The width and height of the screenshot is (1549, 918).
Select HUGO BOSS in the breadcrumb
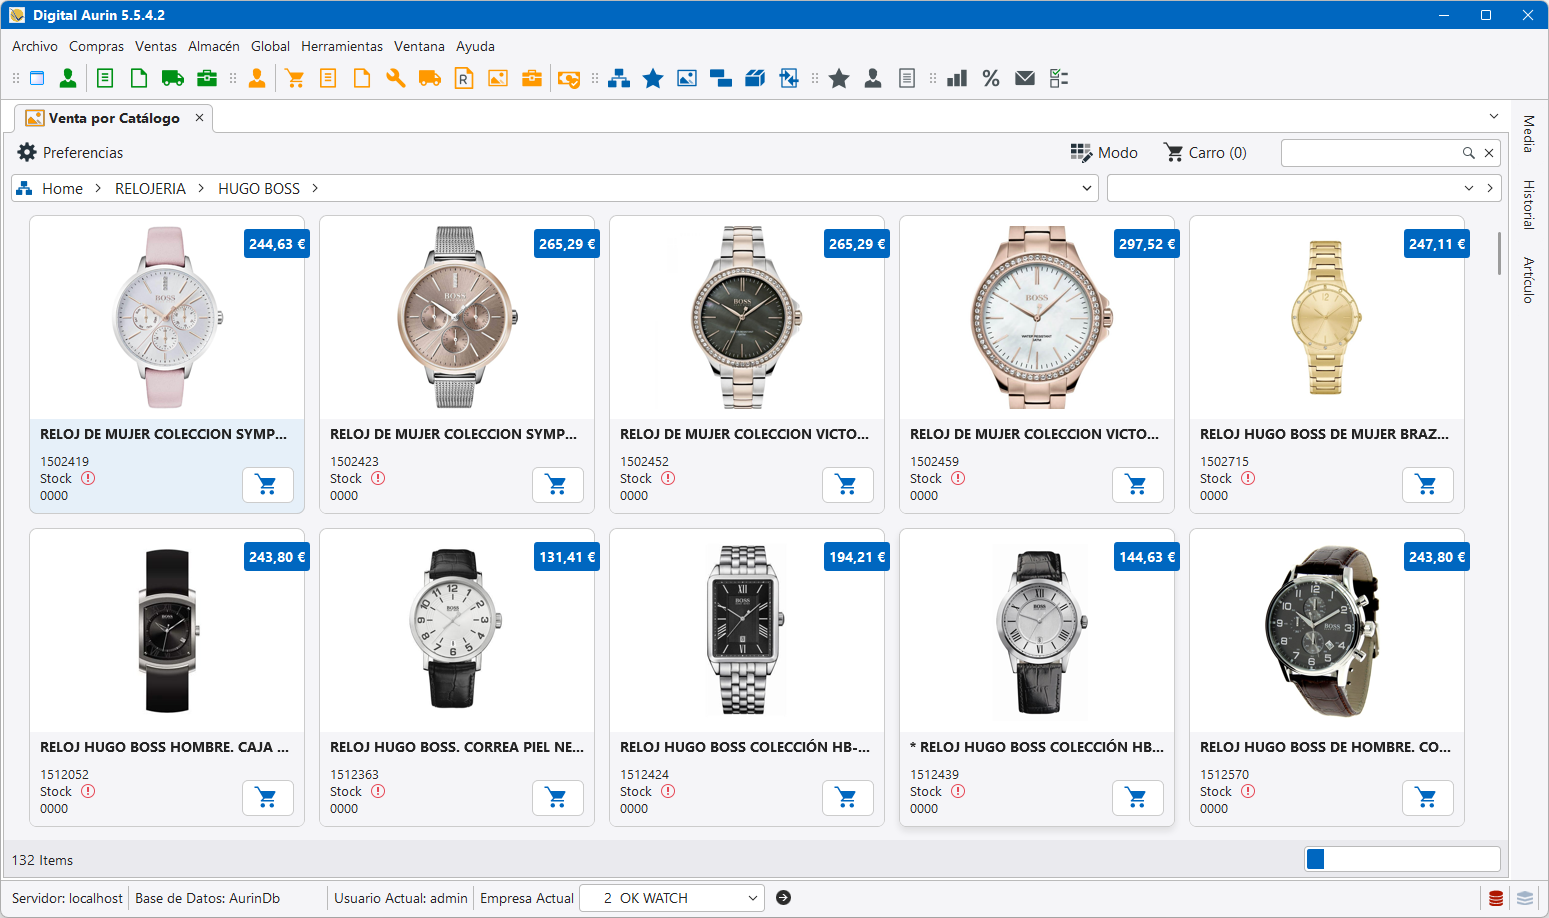[x=259, y=188]
